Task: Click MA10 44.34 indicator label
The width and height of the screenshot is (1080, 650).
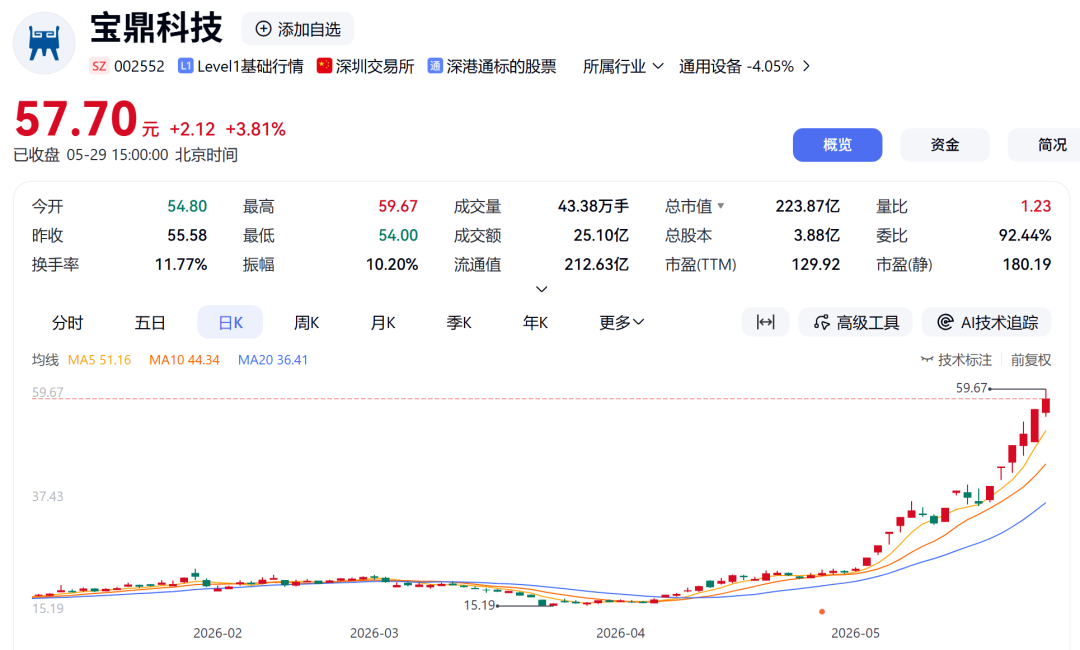Action: pyautogui.click(x=184, y=359)
